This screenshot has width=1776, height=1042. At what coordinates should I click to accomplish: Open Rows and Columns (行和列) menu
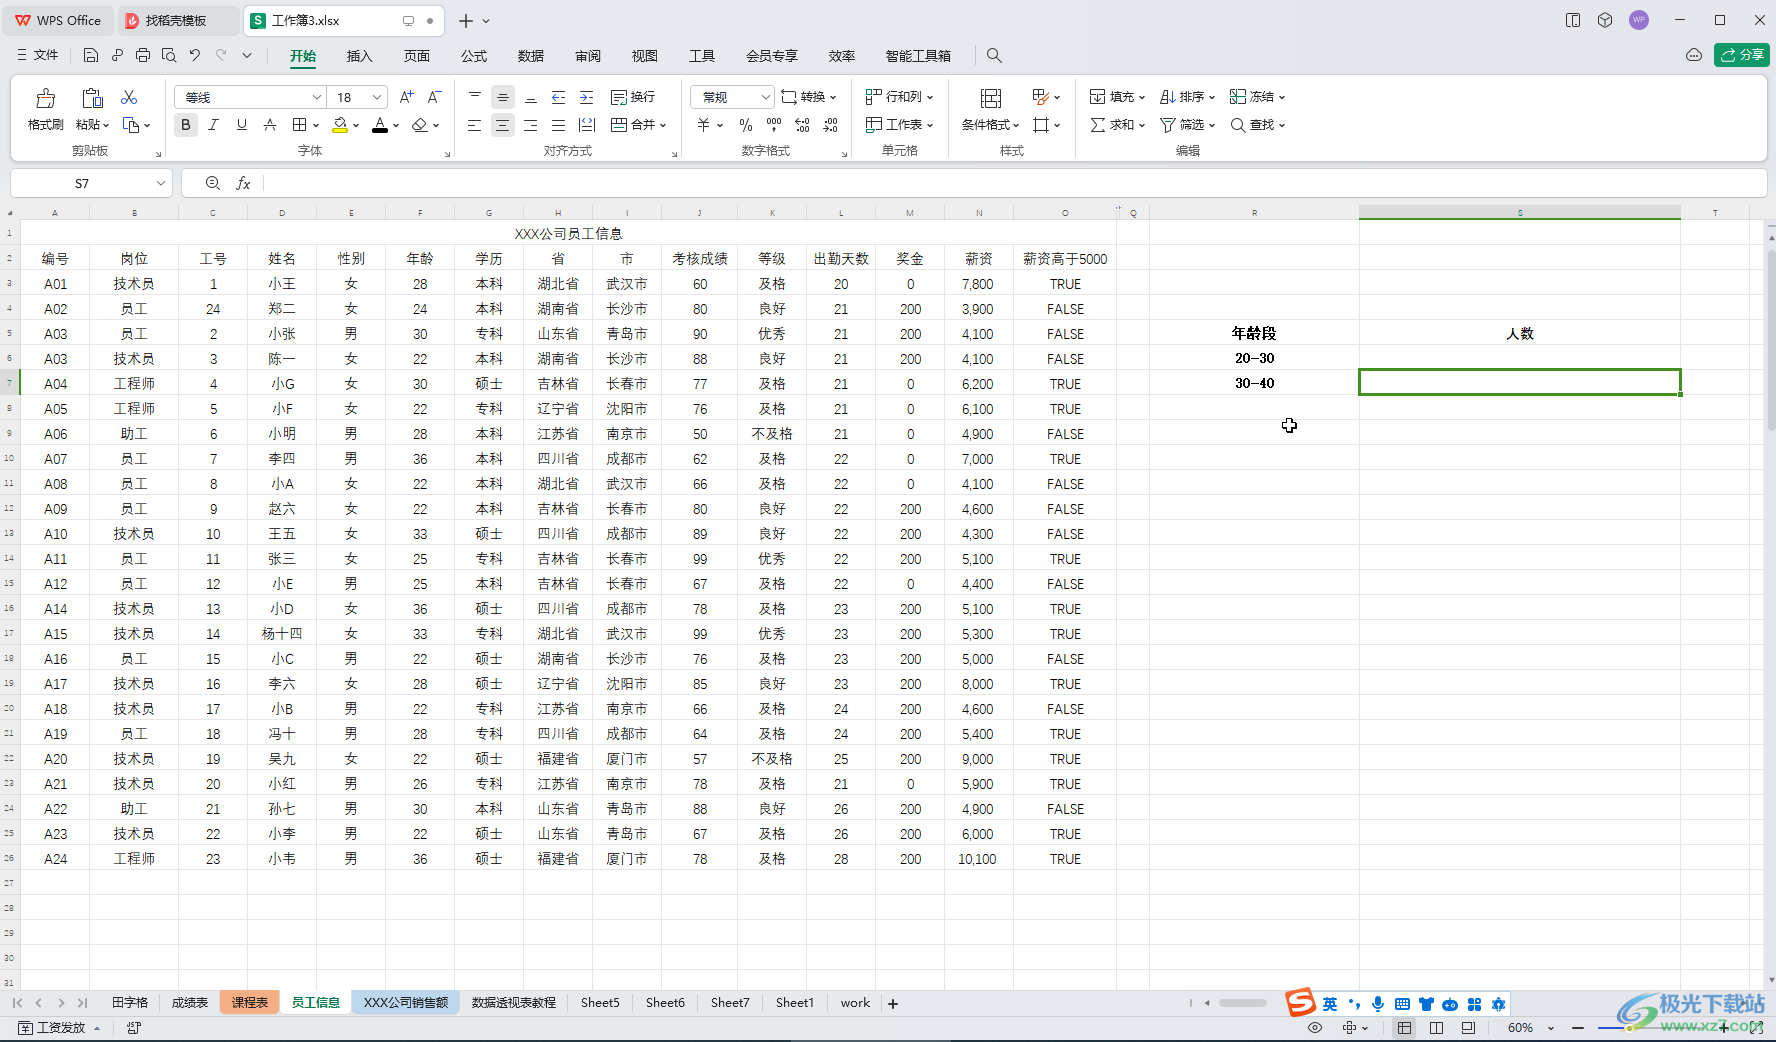pos(899,97)
